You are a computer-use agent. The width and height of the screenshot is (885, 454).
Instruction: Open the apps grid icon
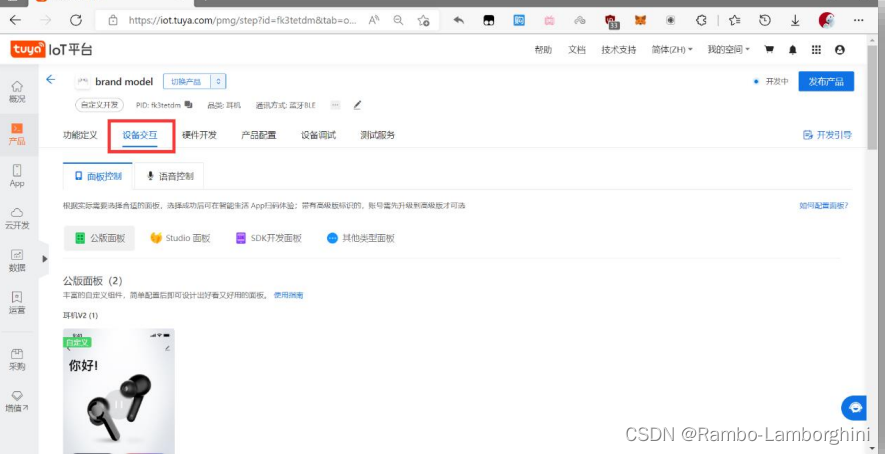pos(816,50)
